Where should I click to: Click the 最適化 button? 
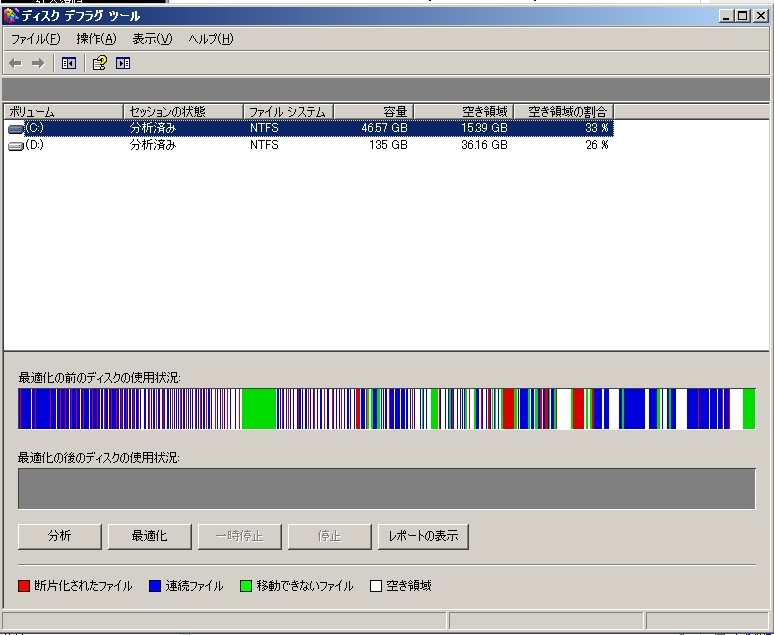tap(150, 536)
